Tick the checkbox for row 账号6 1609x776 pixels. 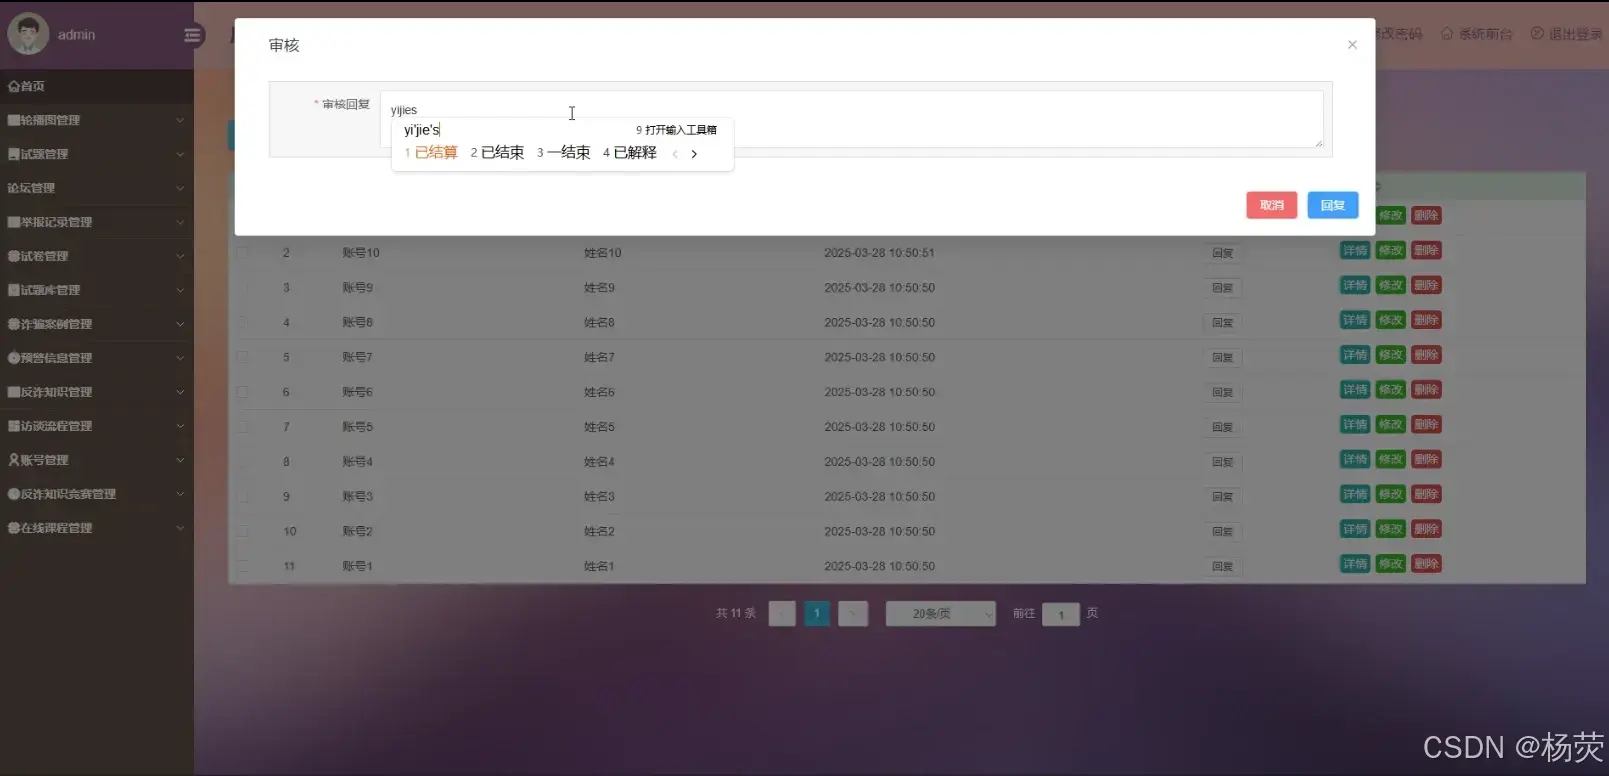click(x=242, y=392)
